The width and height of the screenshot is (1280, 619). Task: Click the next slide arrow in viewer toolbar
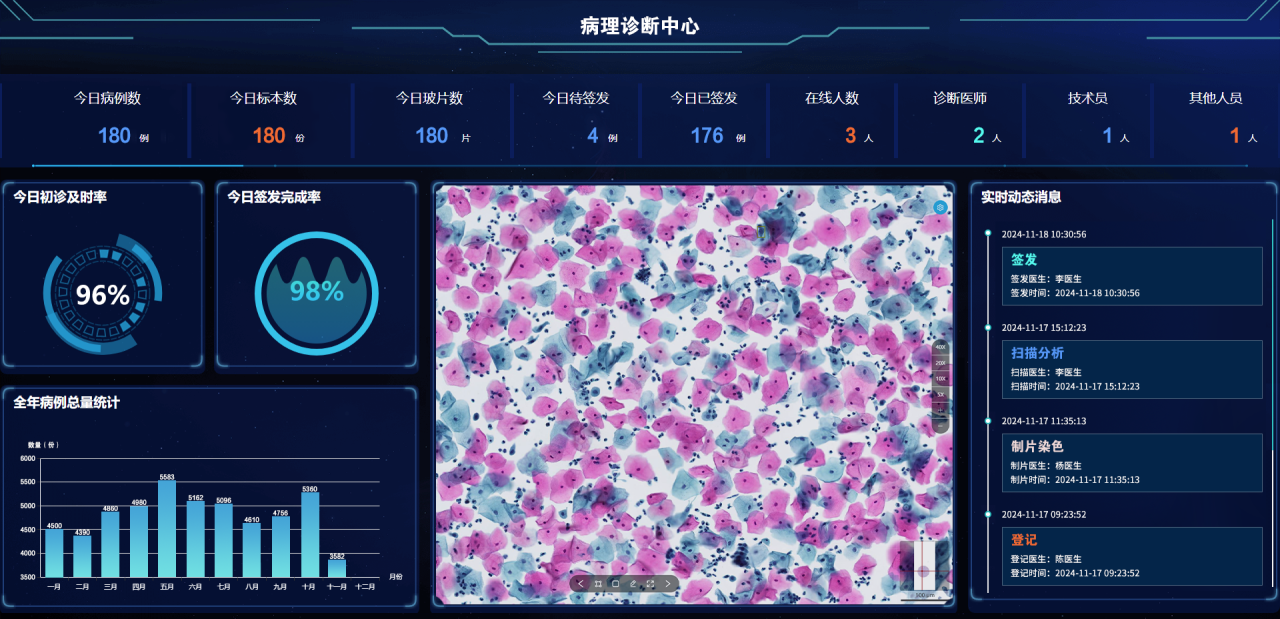[668, 584]
